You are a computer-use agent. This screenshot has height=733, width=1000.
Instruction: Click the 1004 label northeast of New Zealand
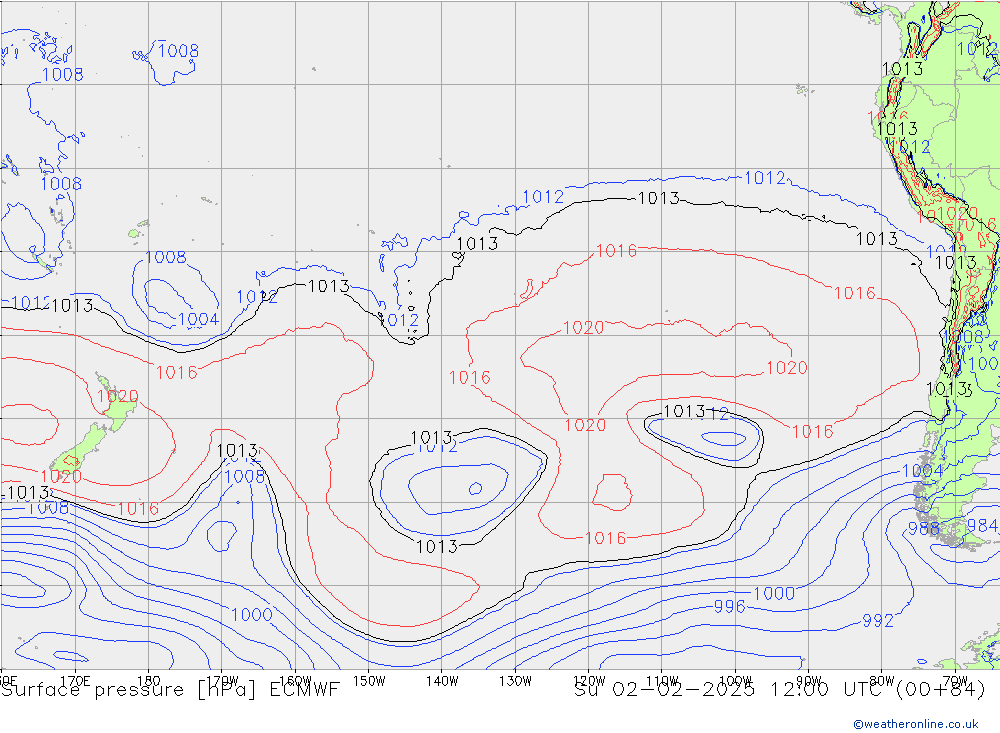(x=197, y=320)
